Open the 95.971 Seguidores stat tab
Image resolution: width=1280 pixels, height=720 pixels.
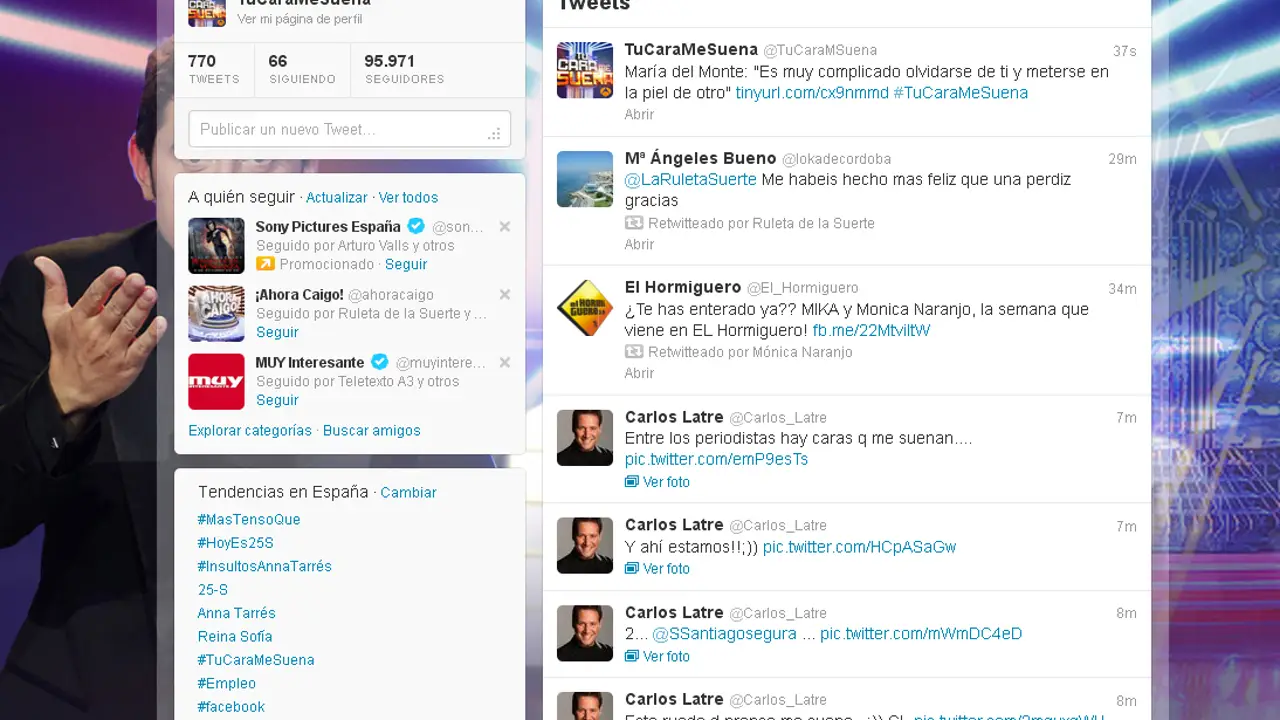point(404,69)
